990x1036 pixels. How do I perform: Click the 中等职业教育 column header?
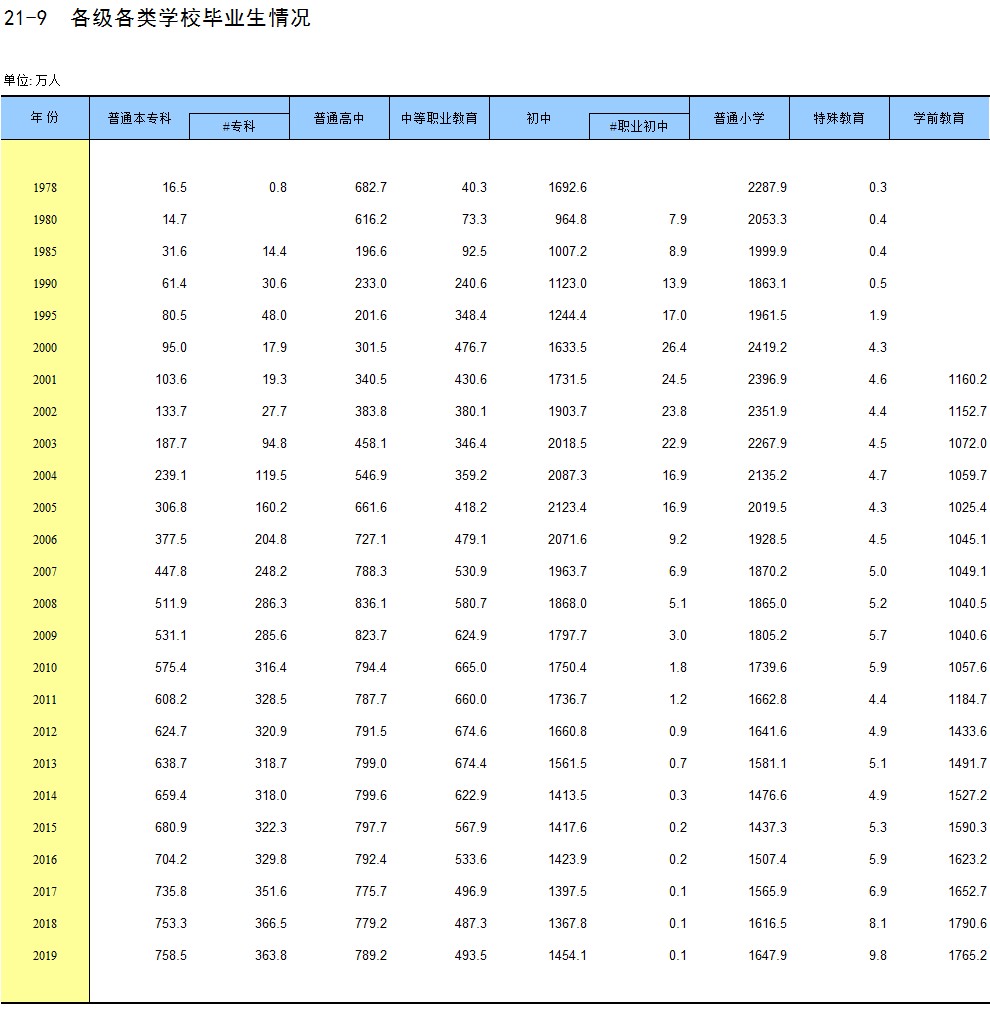pyautogui.click(x=439, y=118)
